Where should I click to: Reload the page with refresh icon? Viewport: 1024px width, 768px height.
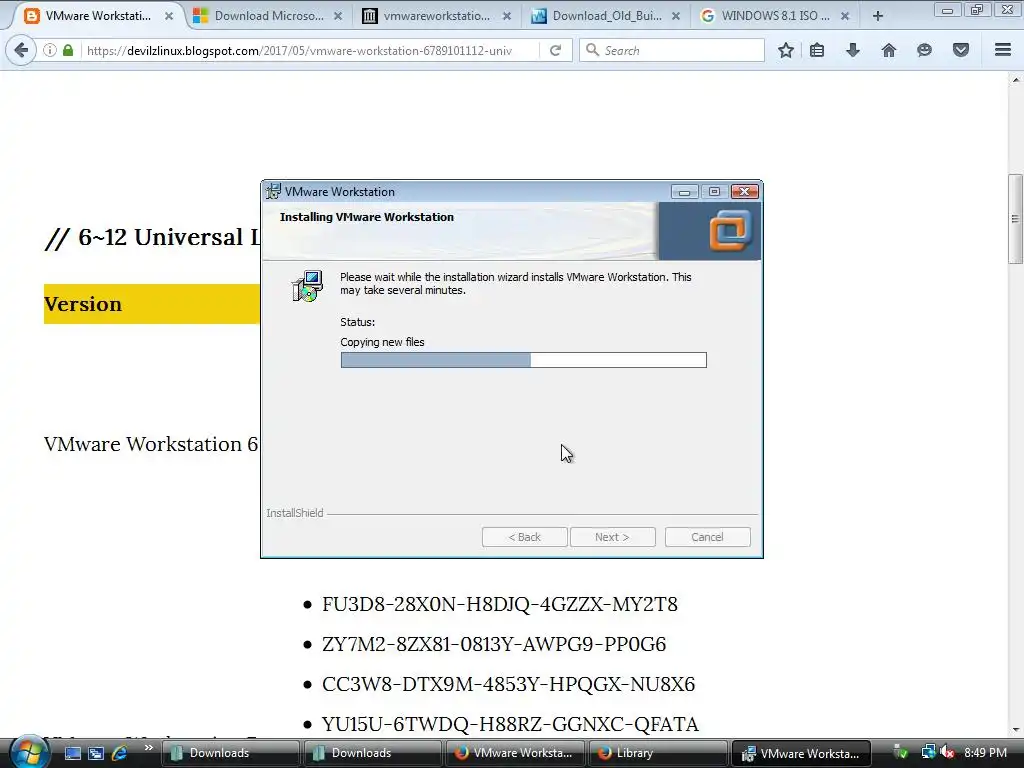coord(556,50)
